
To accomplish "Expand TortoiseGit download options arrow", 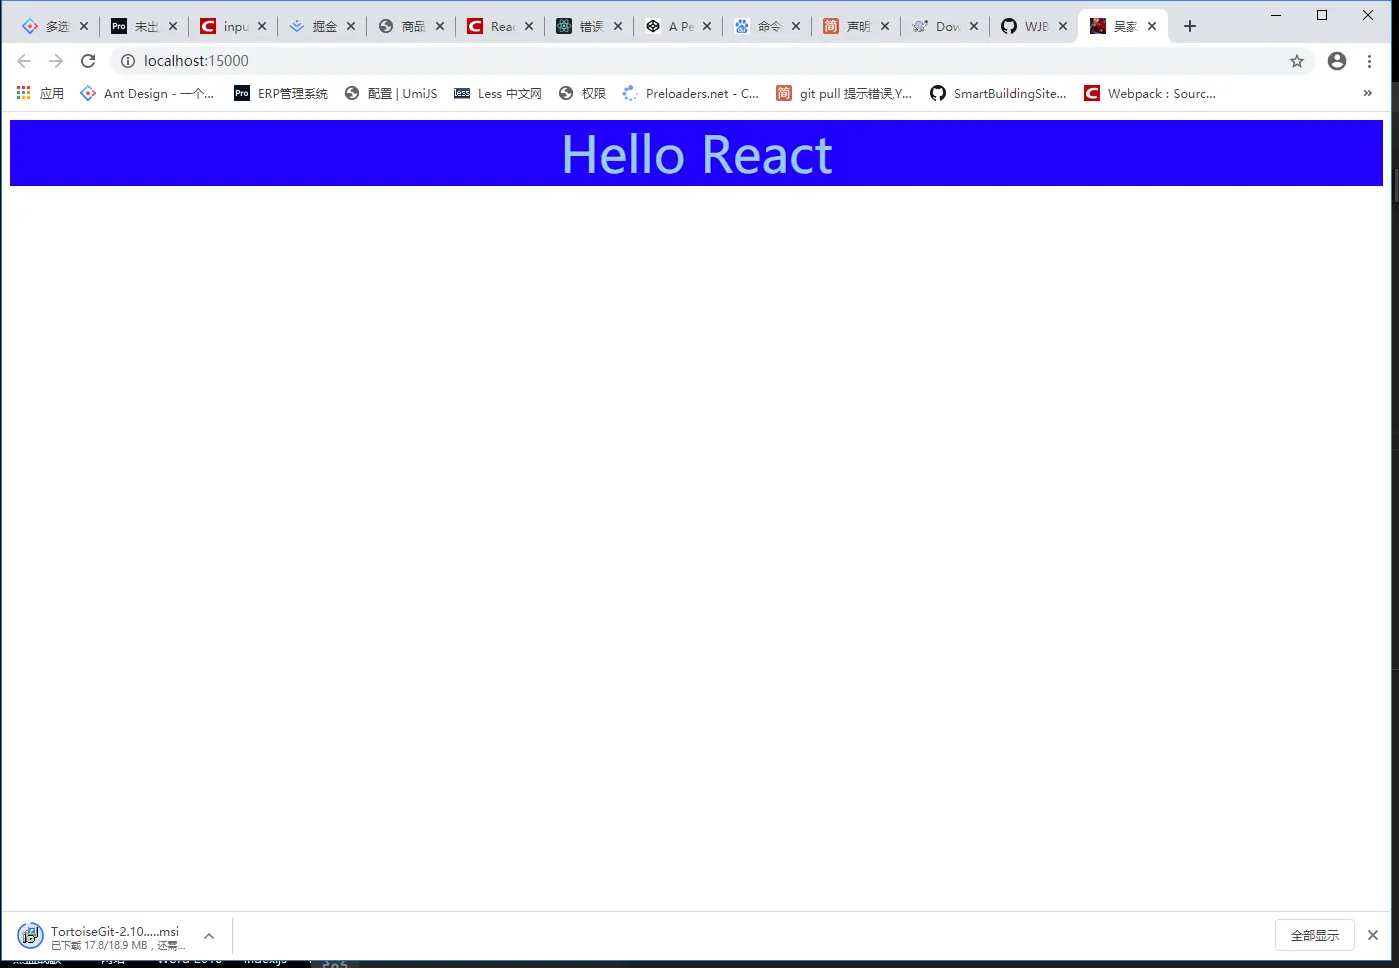I will click(209, 936).
